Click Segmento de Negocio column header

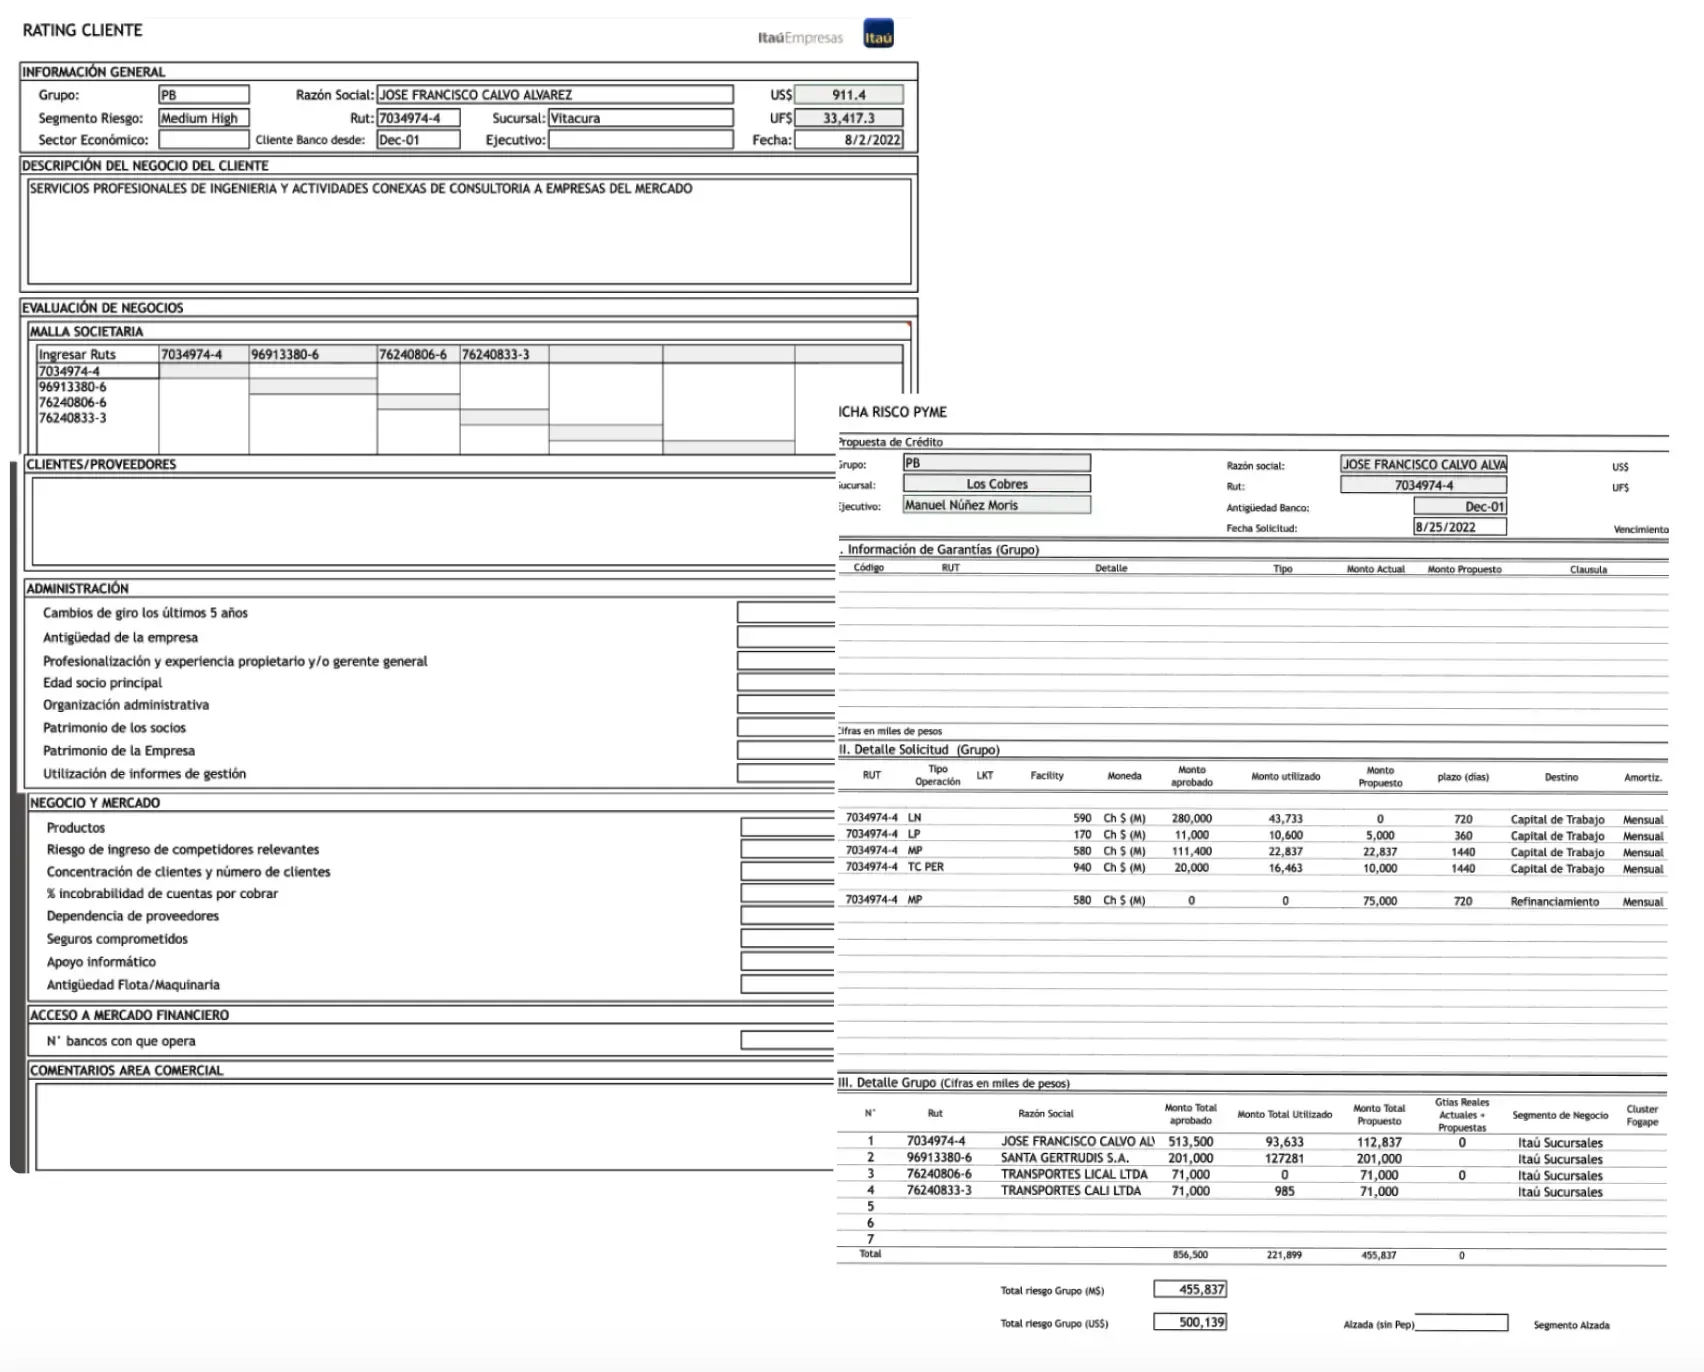click(x=1560, y=1115)
